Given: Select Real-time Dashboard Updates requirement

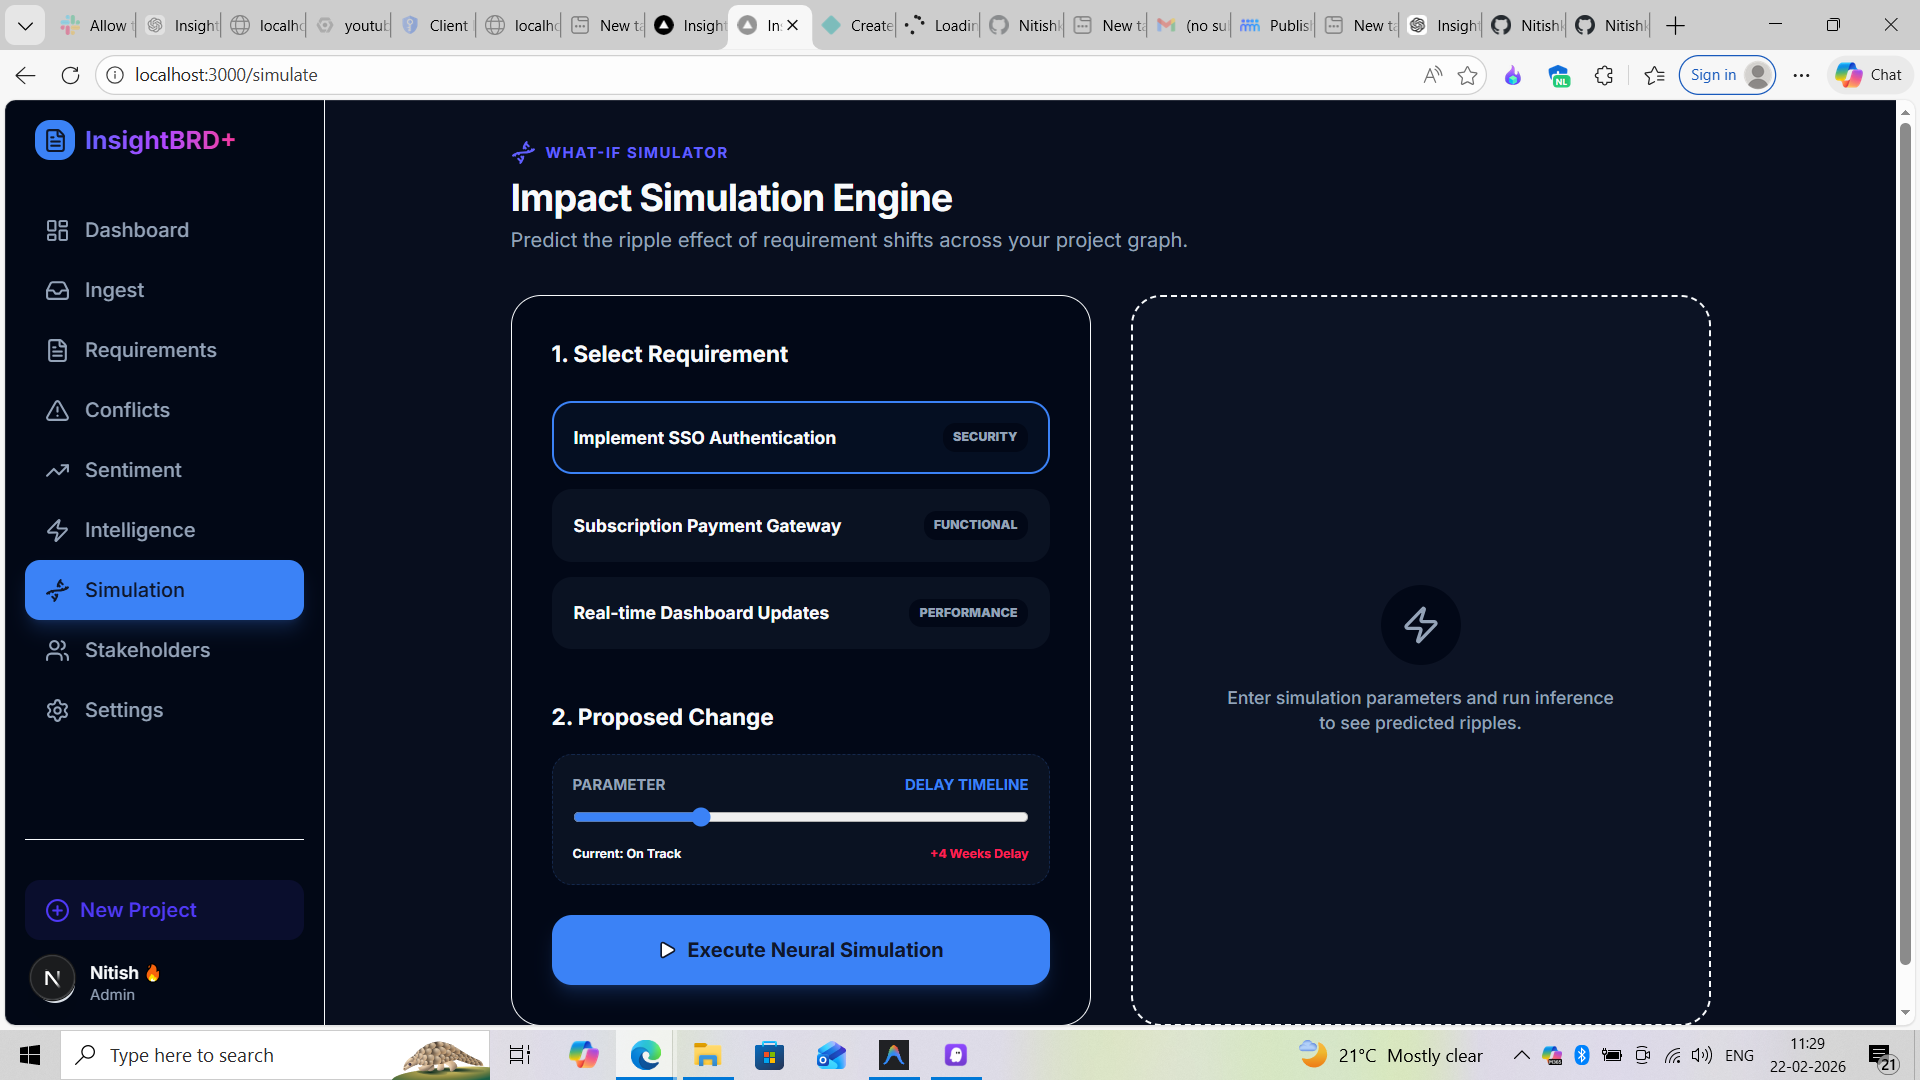Looking at the screenshot, I should pyautogui.click(x=800, y=612).
